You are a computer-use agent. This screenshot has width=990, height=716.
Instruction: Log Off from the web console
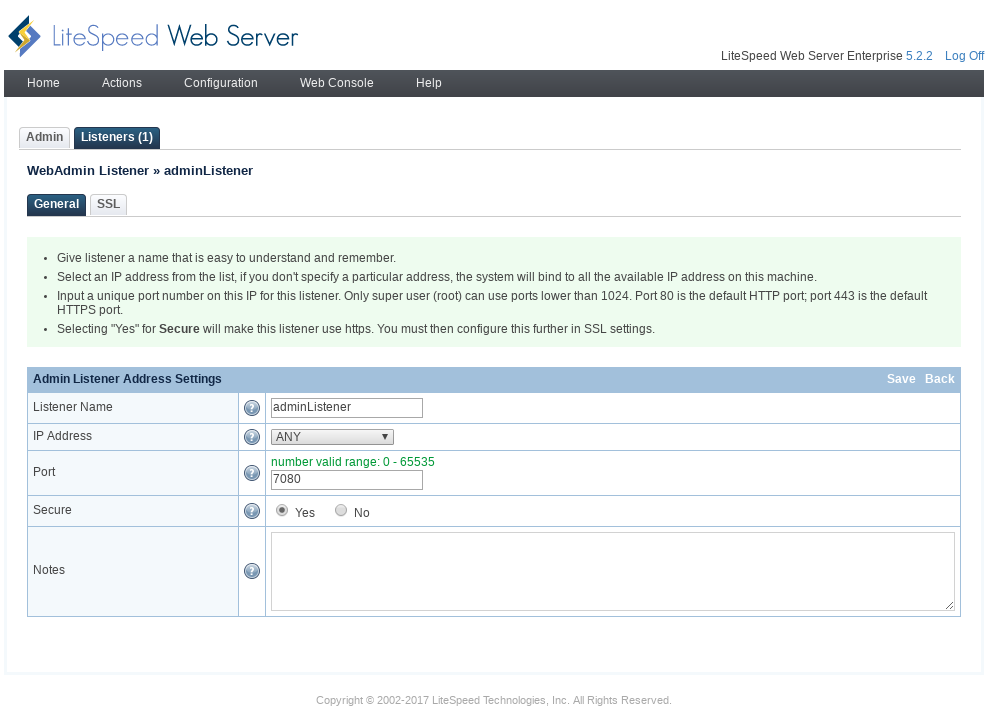click(964, 56)
